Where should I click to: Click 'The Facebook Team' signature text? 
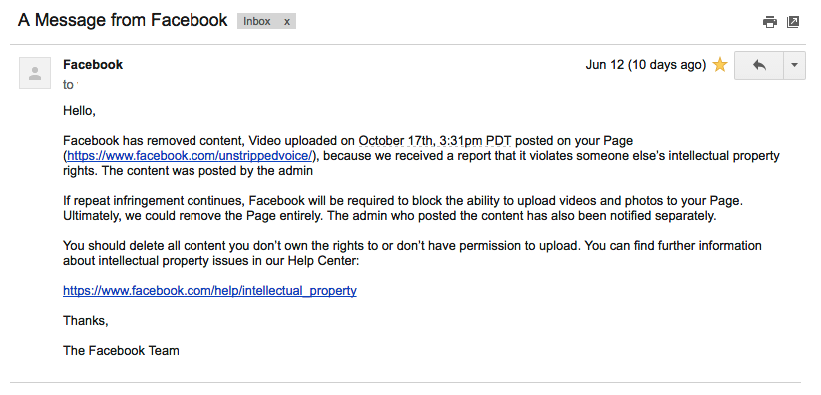[121, 350]
